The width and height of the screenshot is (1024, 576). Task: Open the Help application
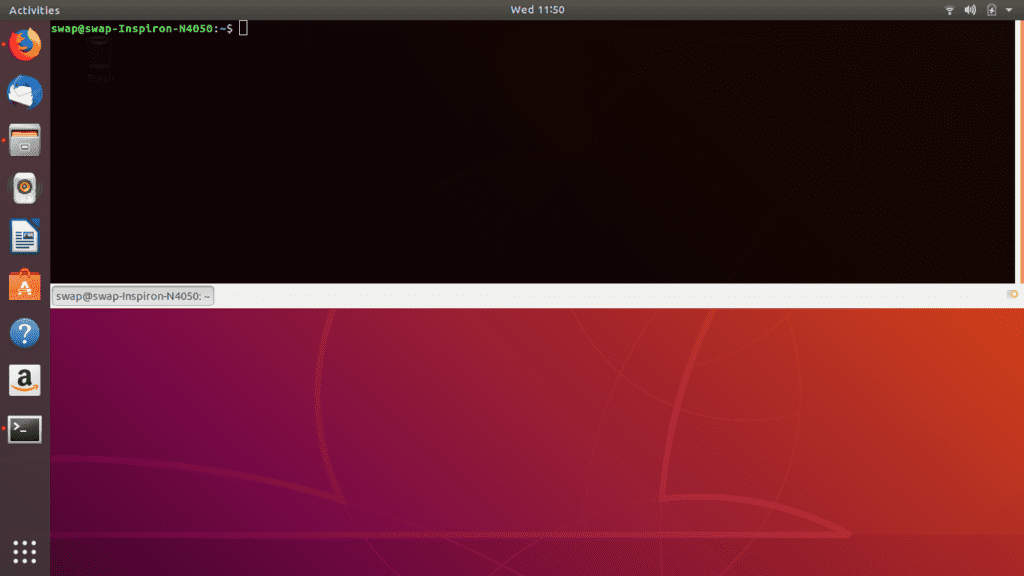23,333
